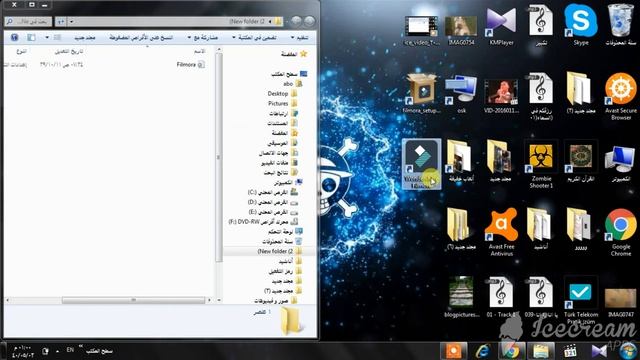Open KMPlayer from the taskbar
640x360 pixels.
click(x=599, y=351)
